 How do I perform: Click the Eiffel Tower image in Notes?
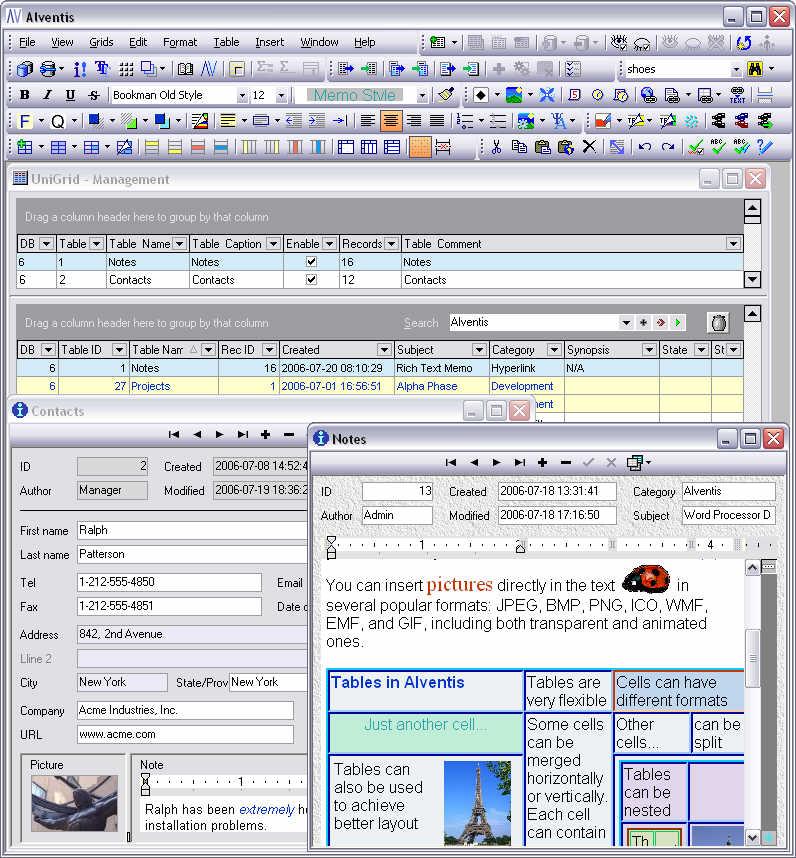(477, 803)
